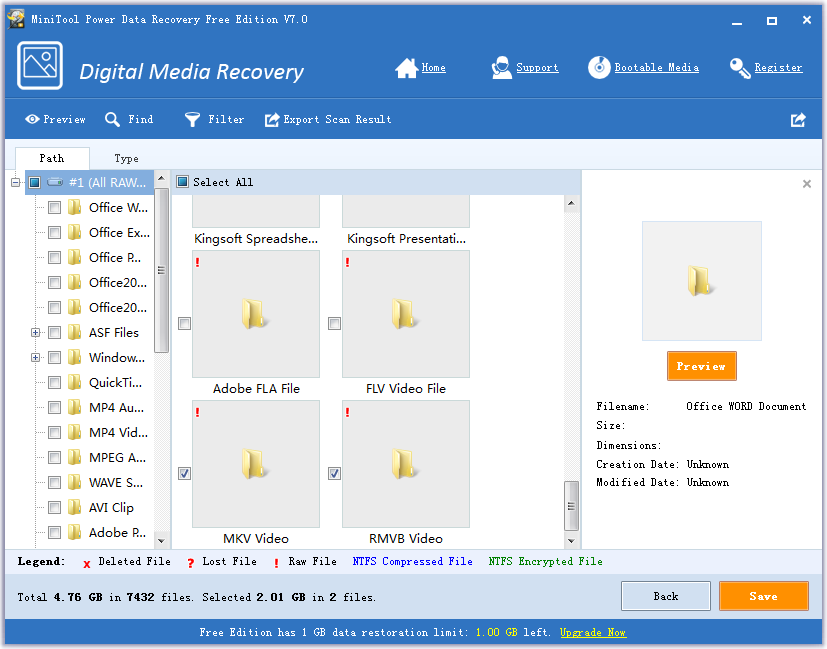Click tree panel scroll up arrow
This screenshot has height=649, width=827.
coord(161,178)
